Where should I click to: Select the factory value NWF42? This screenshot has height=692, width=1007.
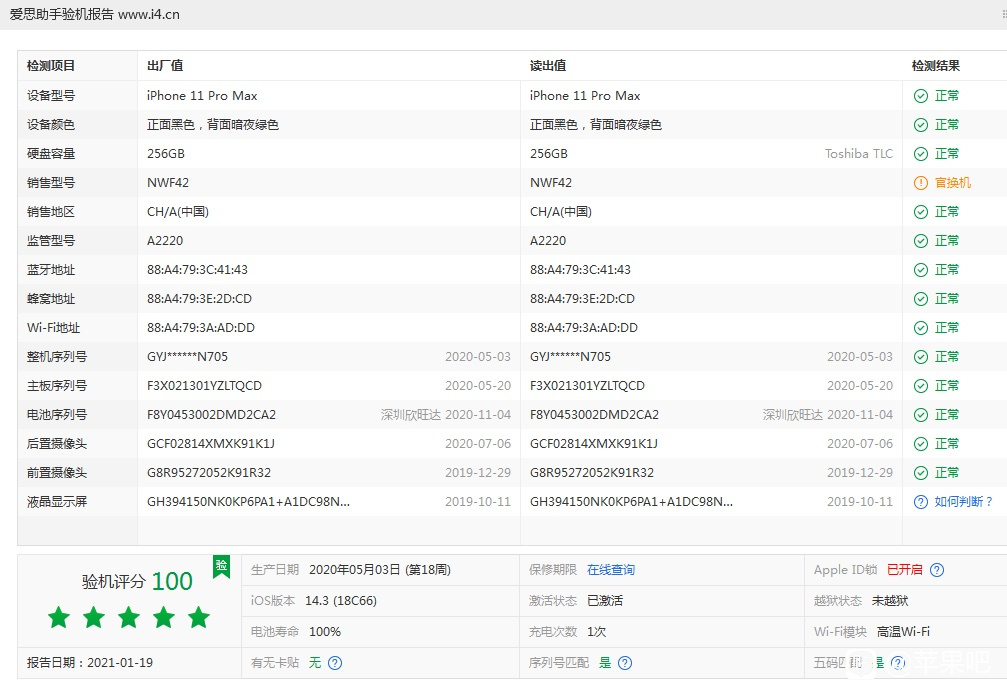tap(168, 183)
